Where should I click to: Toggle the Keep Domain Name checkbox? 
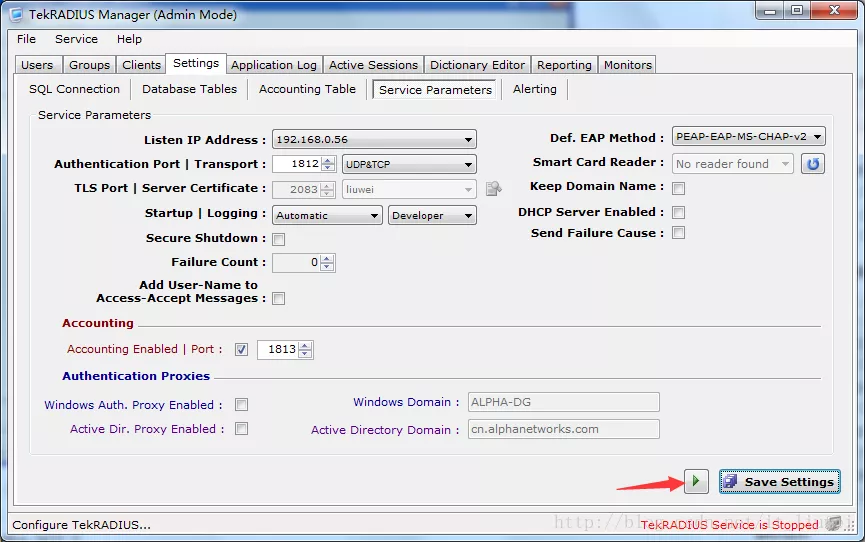click(679, 188)
